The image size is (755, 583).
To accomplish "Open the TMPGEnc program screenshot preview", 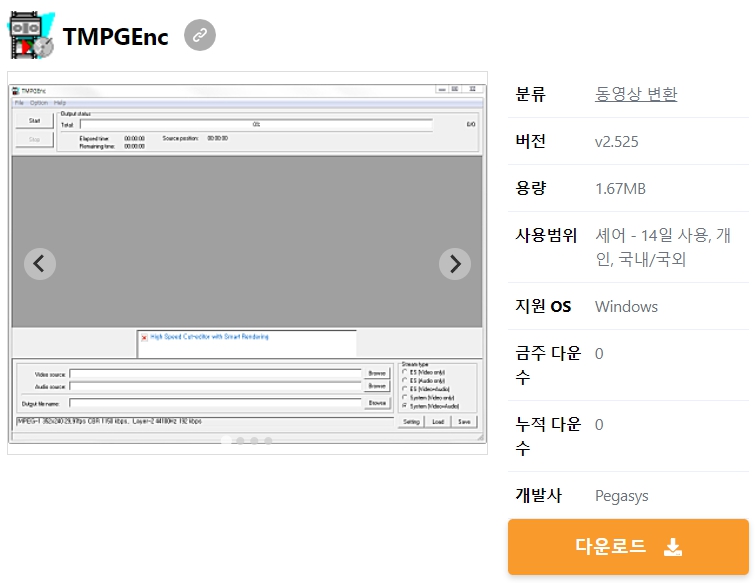I will 247,263.
